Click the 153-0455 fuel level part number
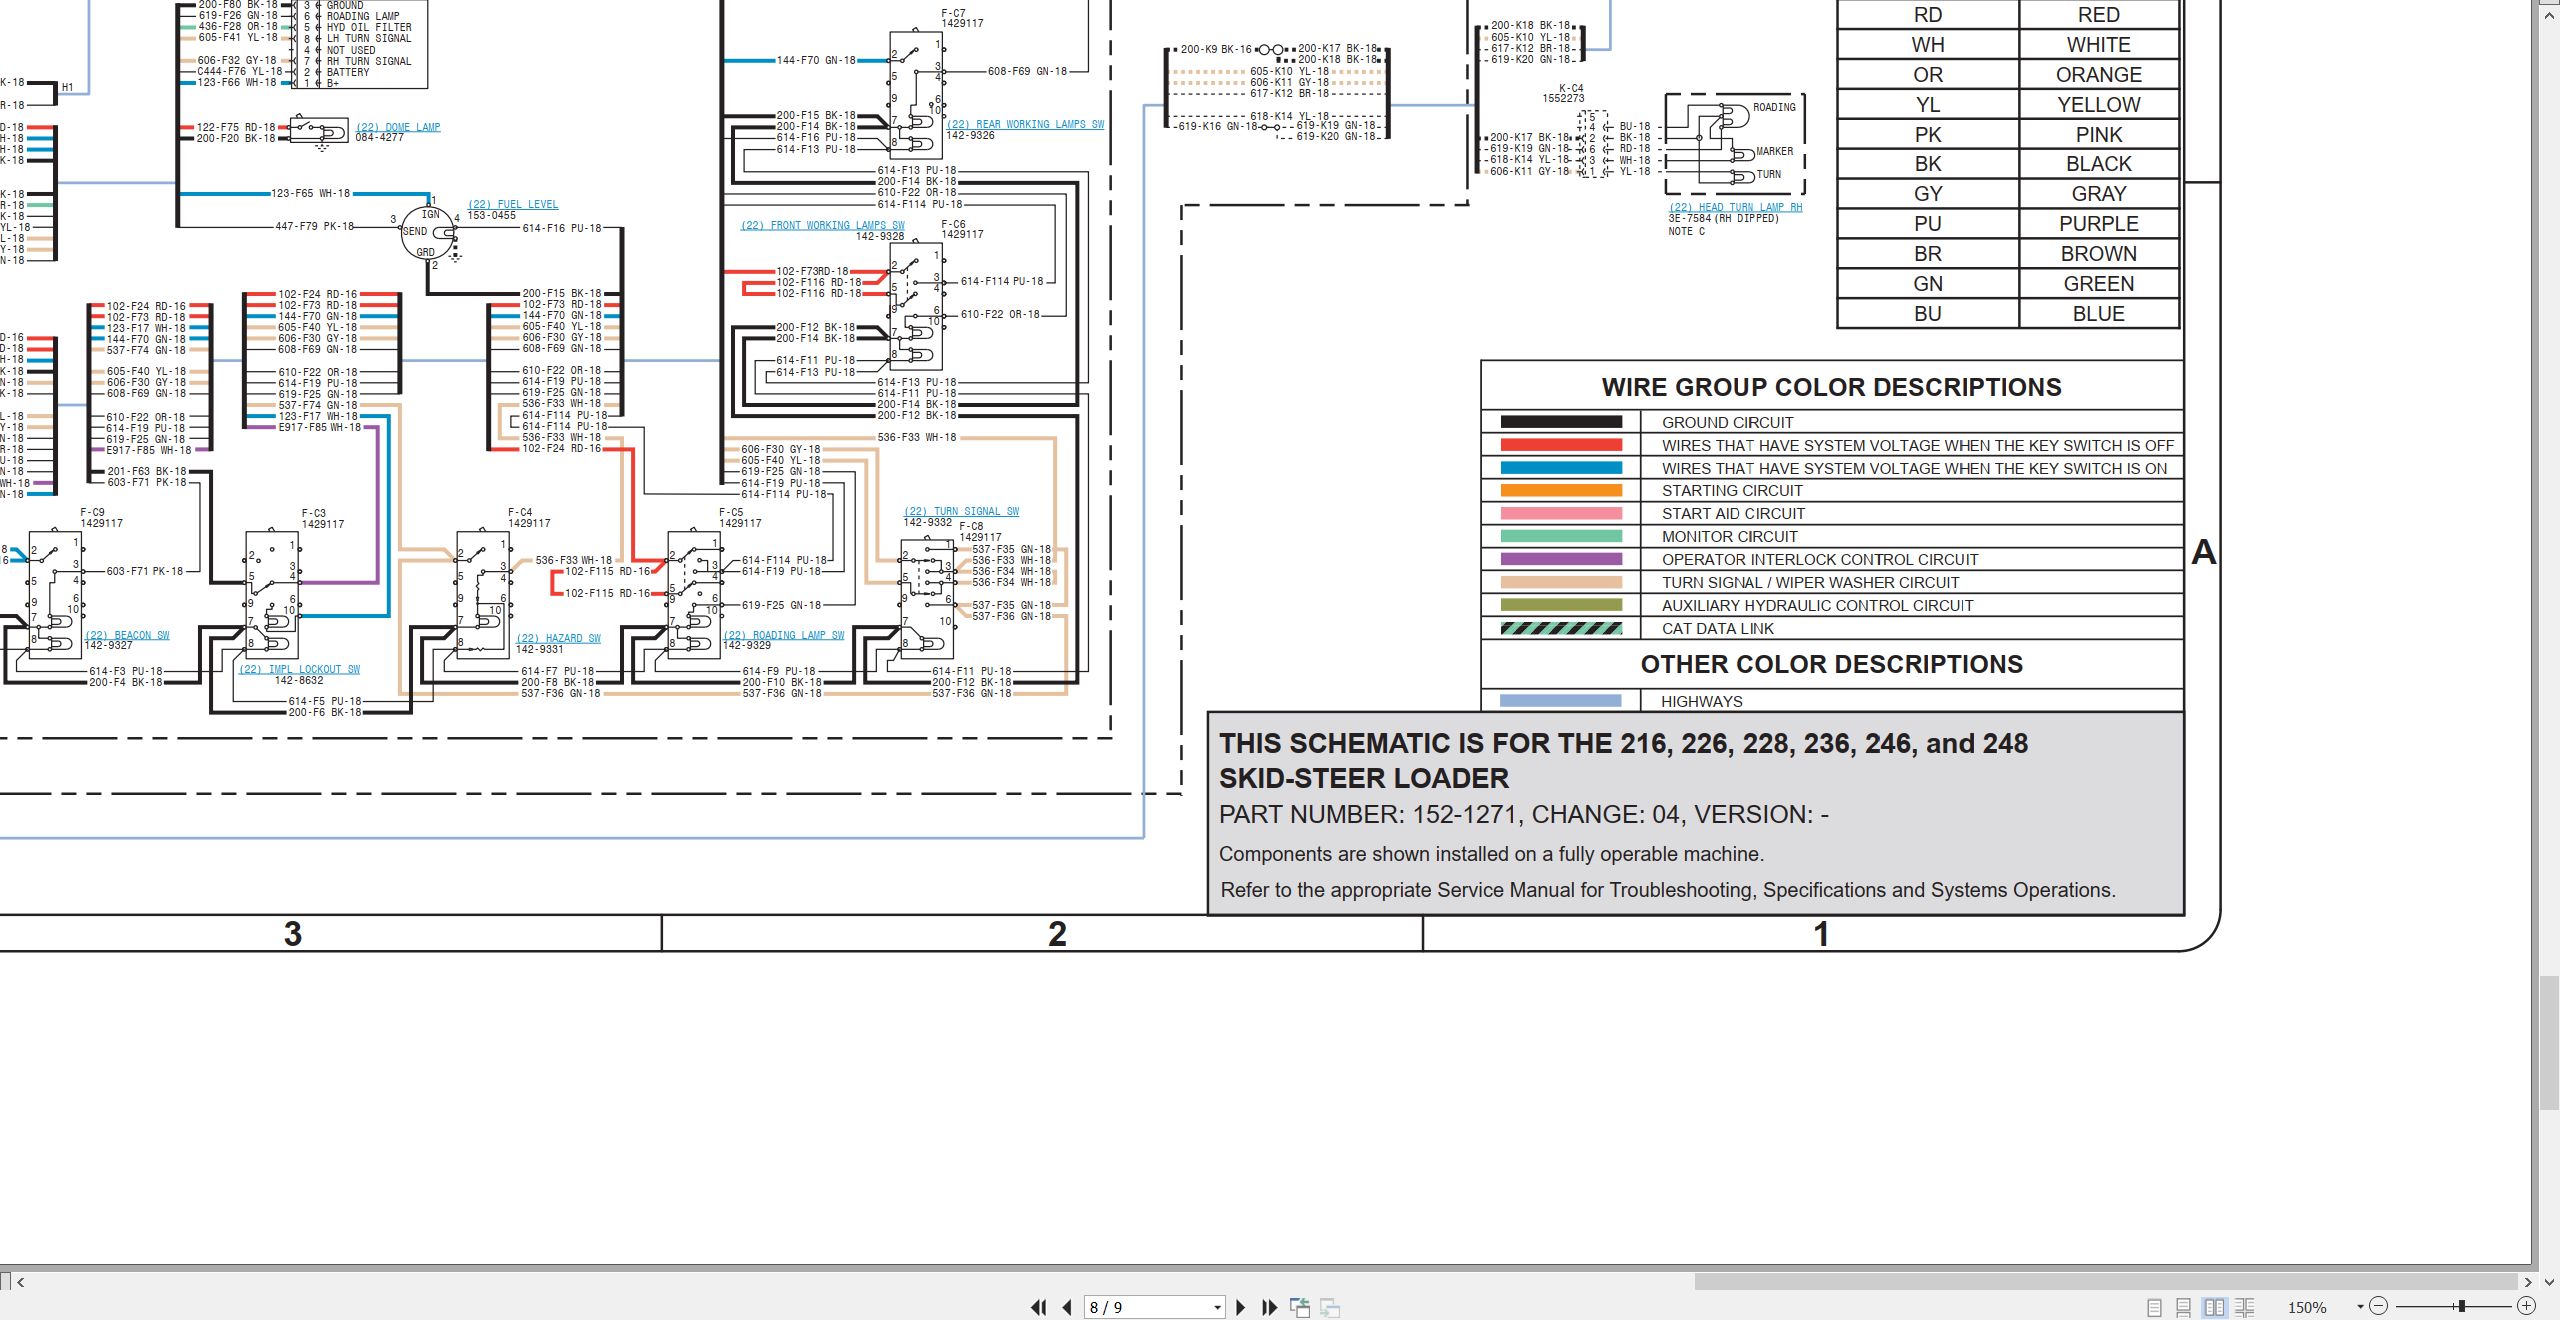The height and width of the screenshot is (1320, 2560). pos(491,215)
